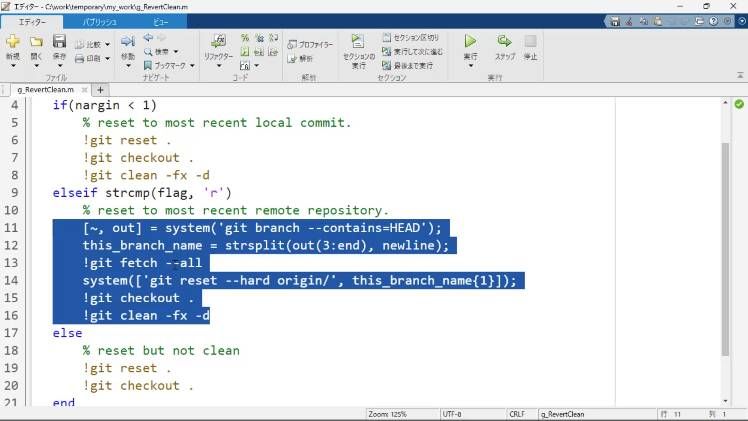The height and width of the screenshot is (421, 748).
Task: Run the script with green play icon
Action: [x=470, y=41]
